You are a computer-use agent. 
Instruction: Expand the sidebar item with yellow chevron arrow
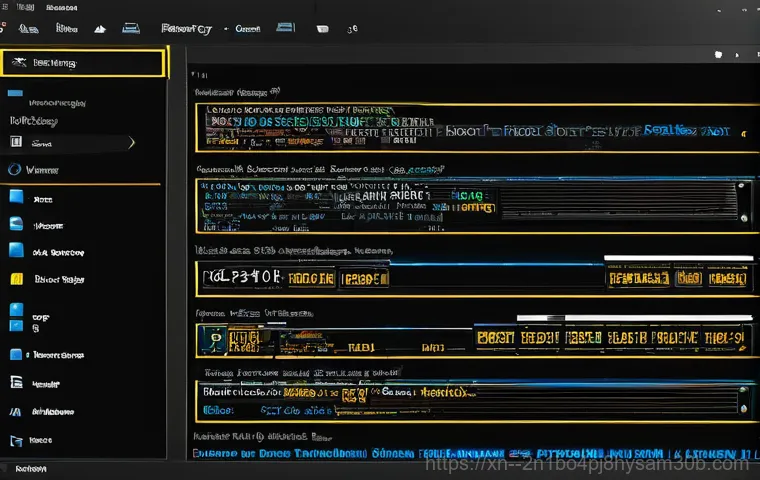coord(132,144)
